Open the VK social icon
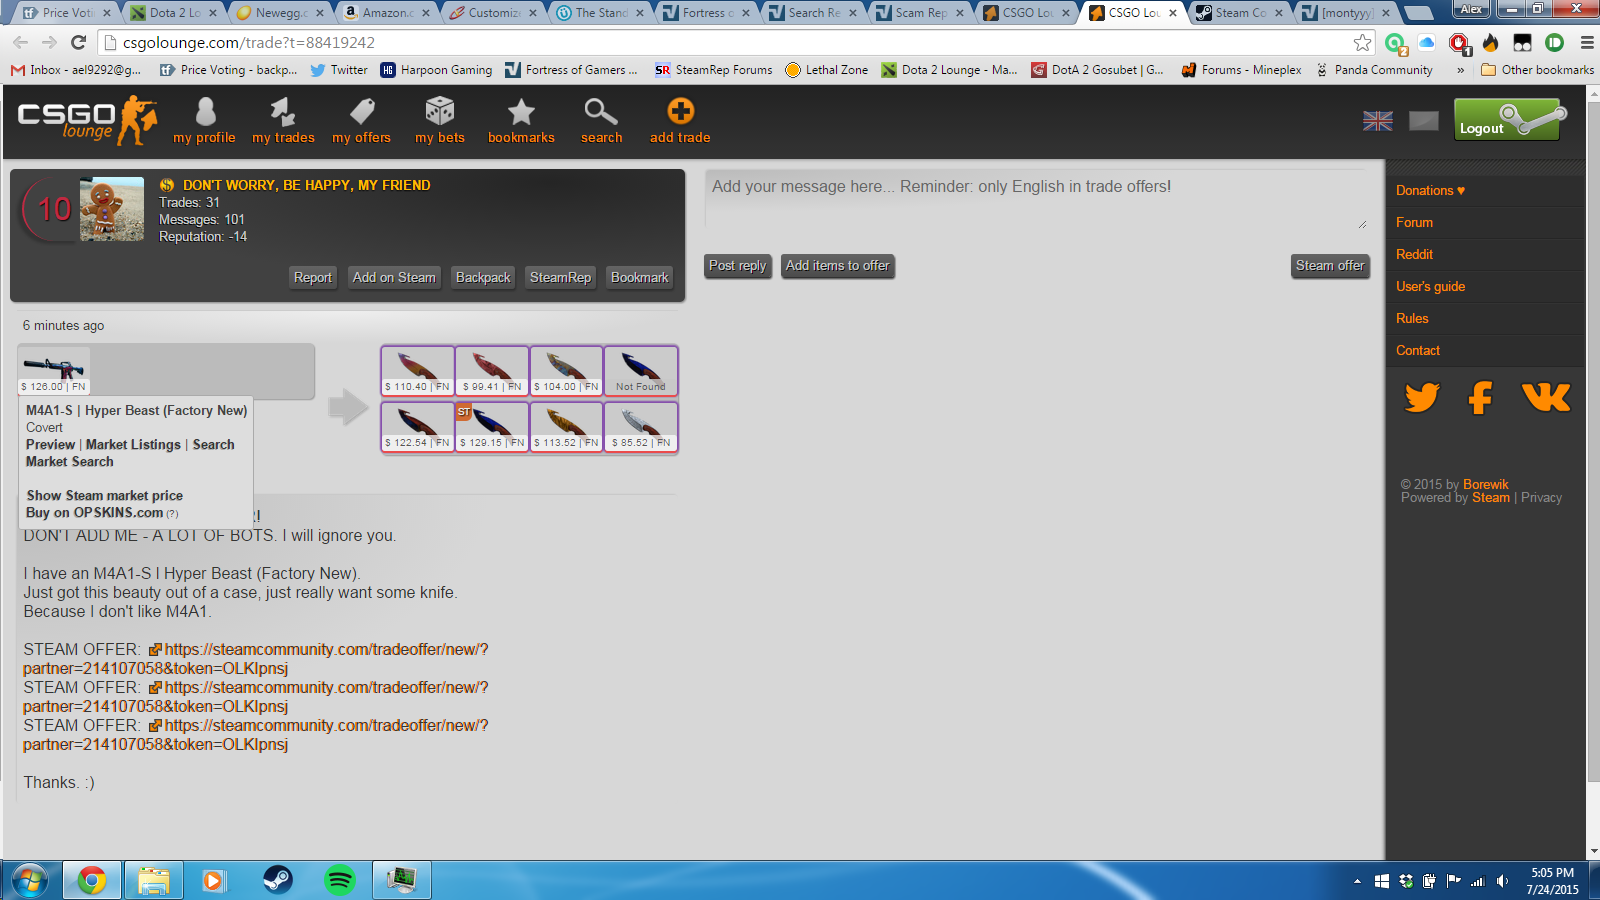1600x900 pixels. coord(1546,398)
